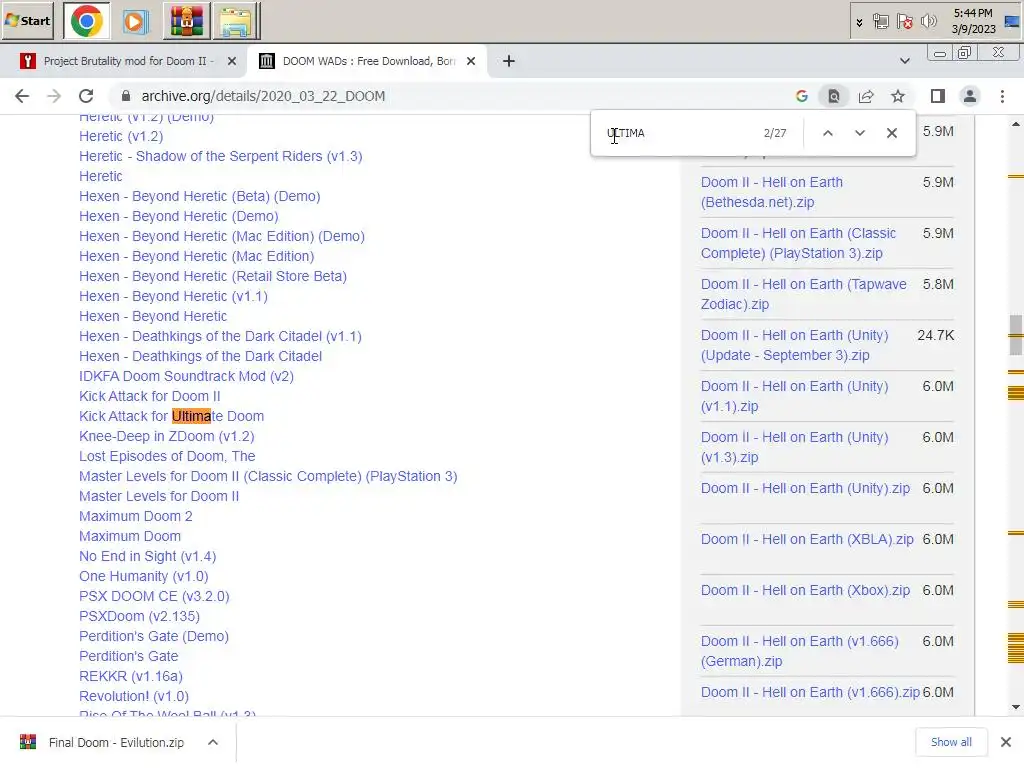Image resolution: width=1024 pixels, height=768 pixels.
Task: Open One Humanity (v1.0) link
Action: click(x=144, y=576)
